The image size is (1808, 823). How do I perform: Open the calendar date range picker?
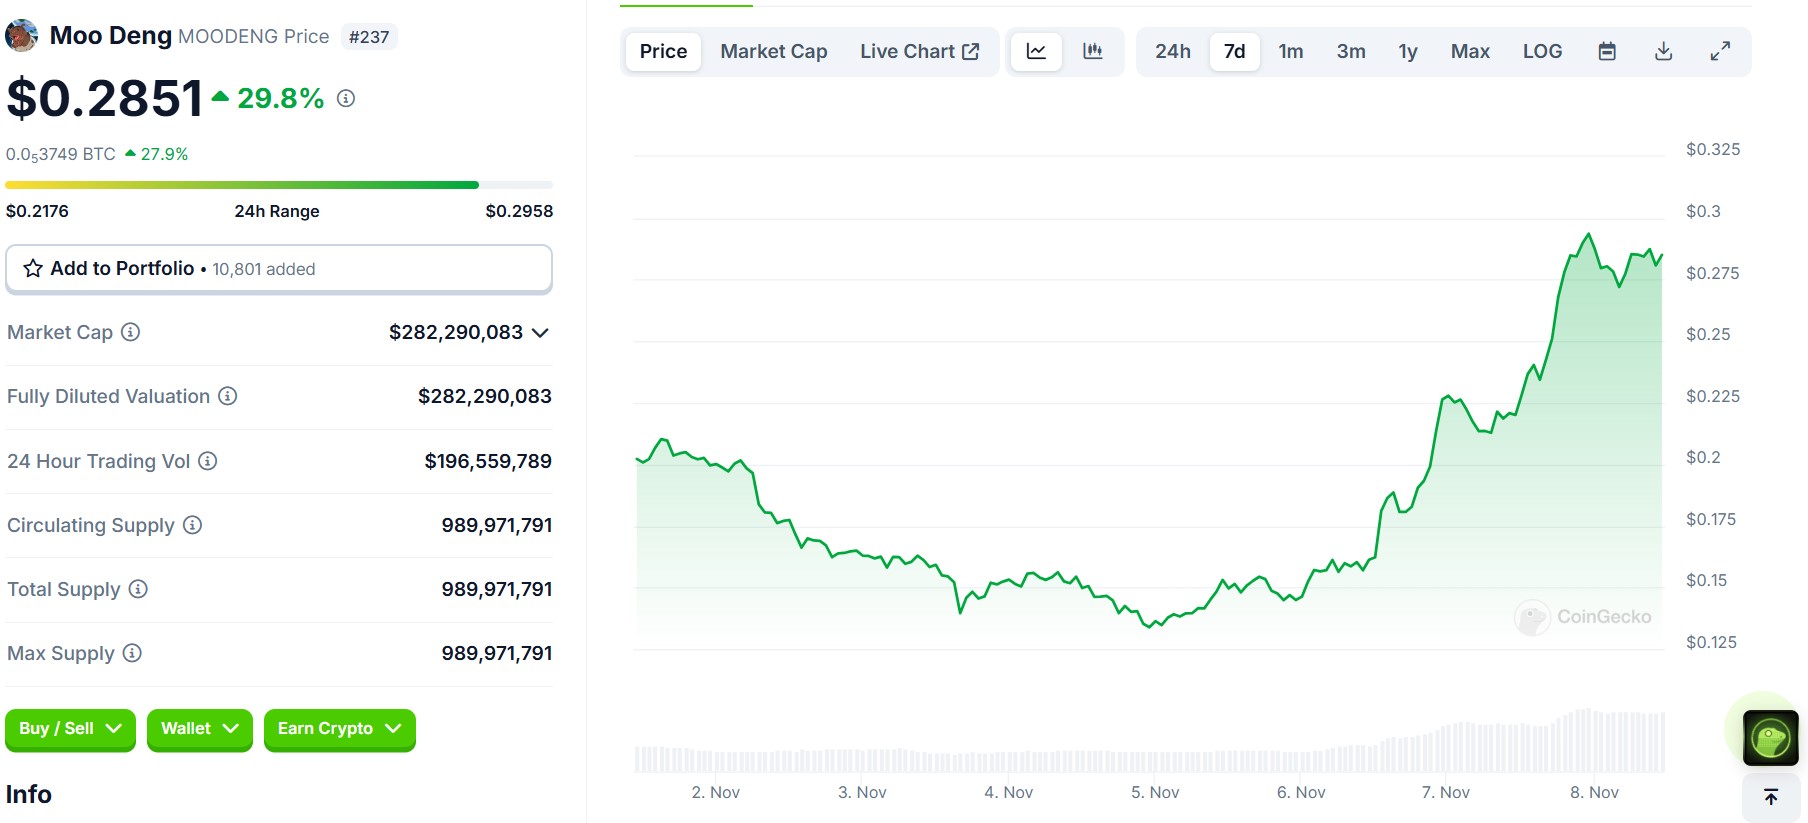[x=1607, y=51]
